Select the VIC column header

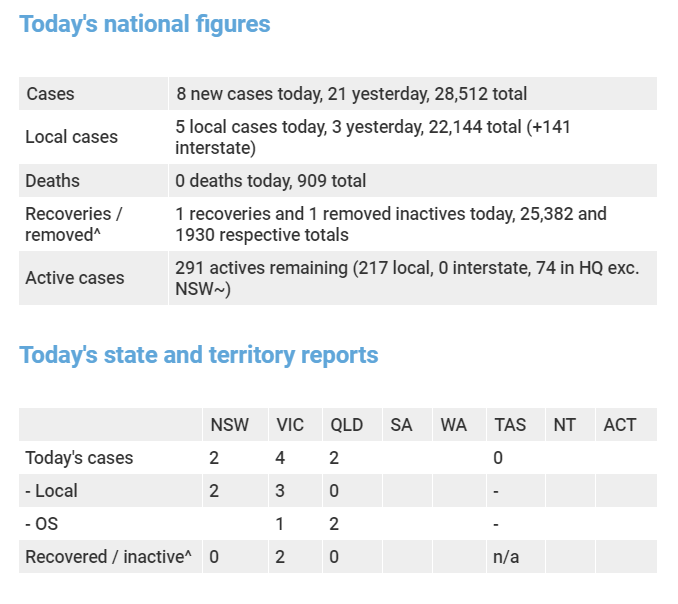pyautogui.click(x=290, y=425)
